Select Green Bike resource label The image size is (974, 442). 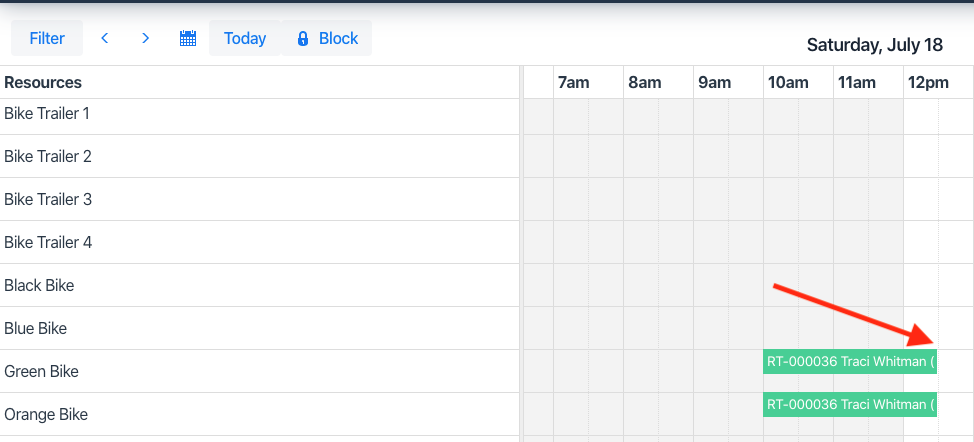[41, 372]
